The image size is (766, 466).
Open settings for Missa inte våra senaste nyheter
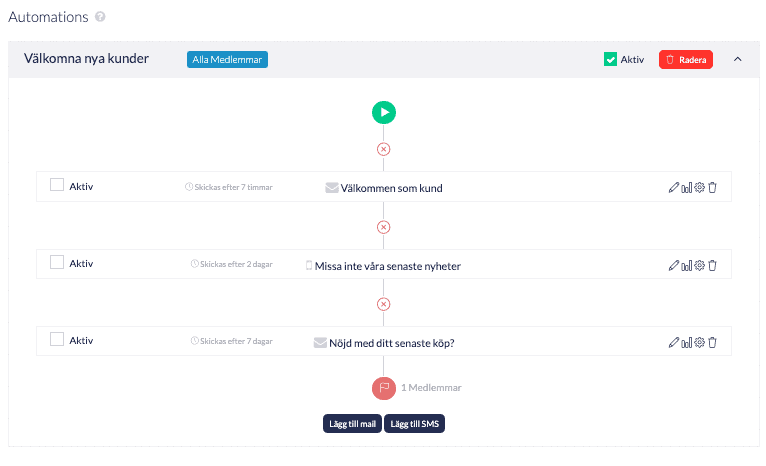(700, 265)
